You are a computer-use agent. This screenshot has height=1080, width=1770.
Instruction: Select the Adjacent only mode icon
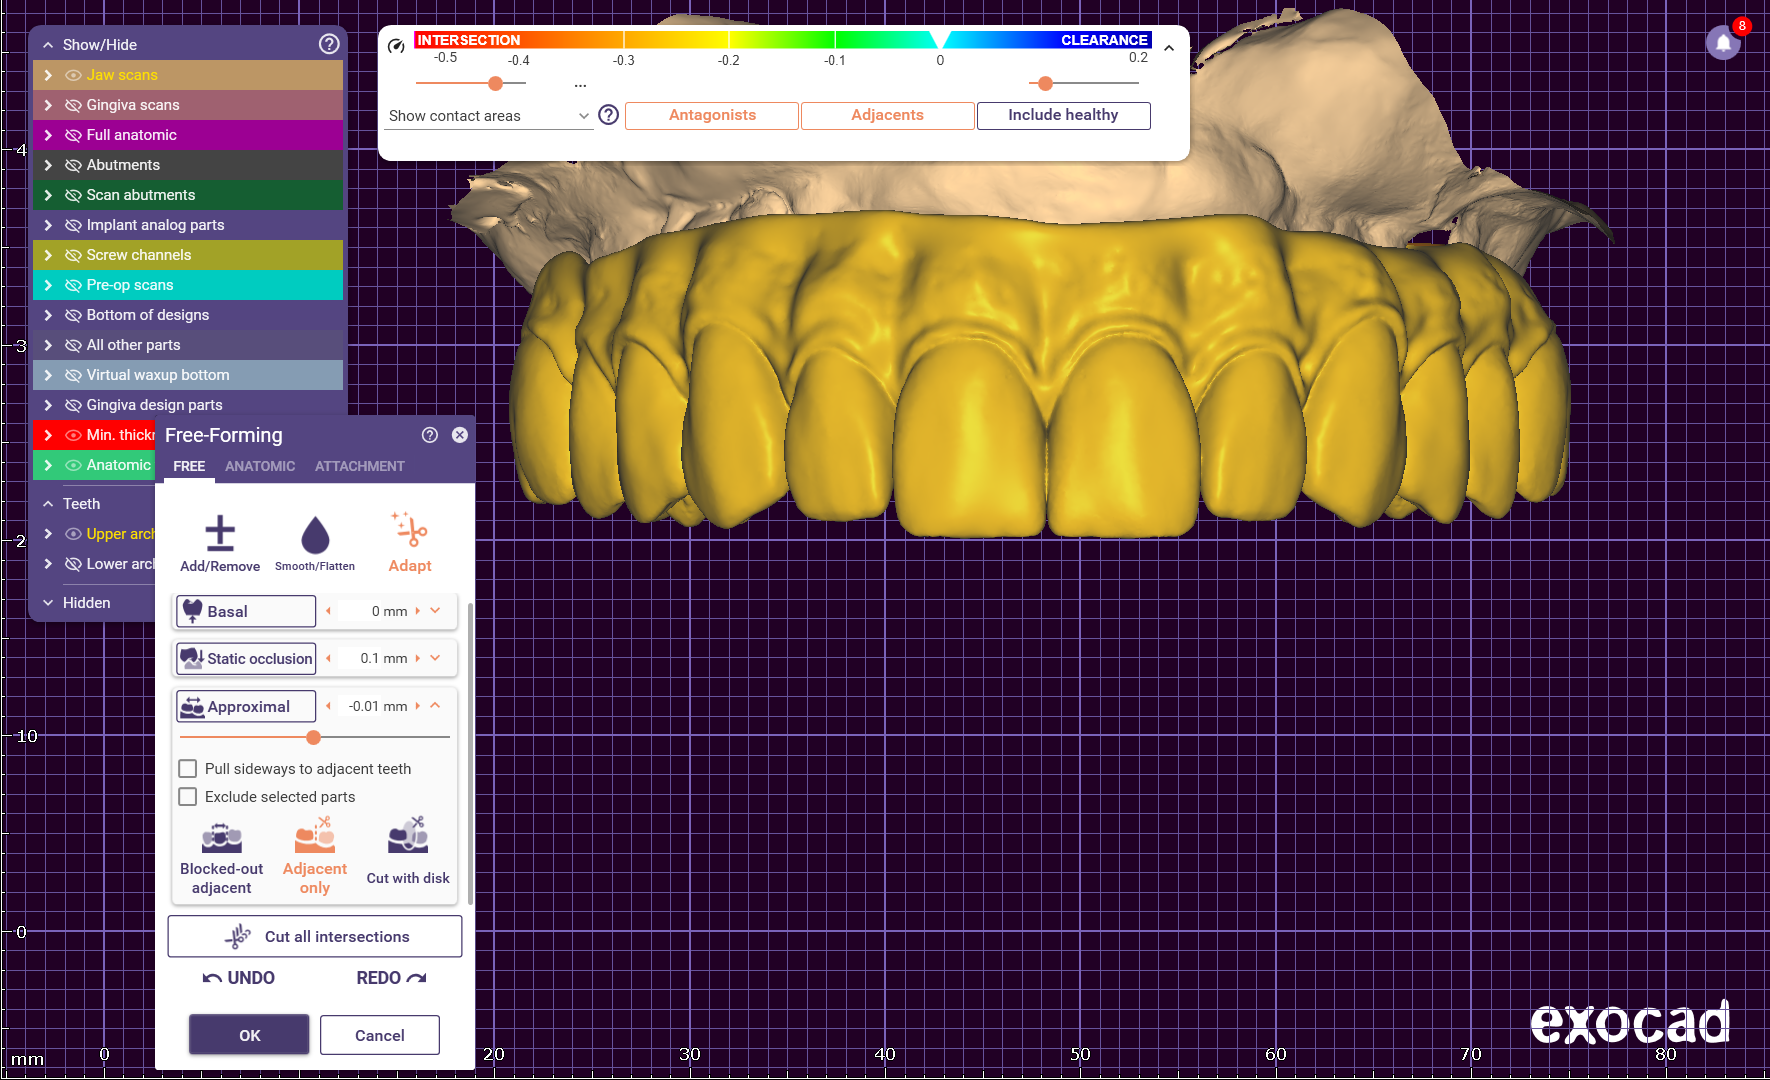pyautogui.click(x=314, y=836)
